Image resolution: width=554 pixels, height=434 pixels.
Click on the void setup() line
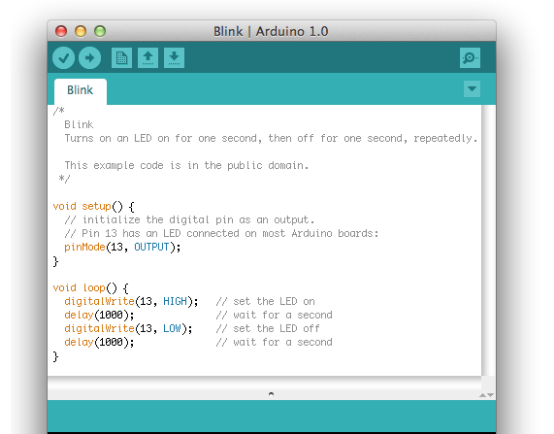93,206
